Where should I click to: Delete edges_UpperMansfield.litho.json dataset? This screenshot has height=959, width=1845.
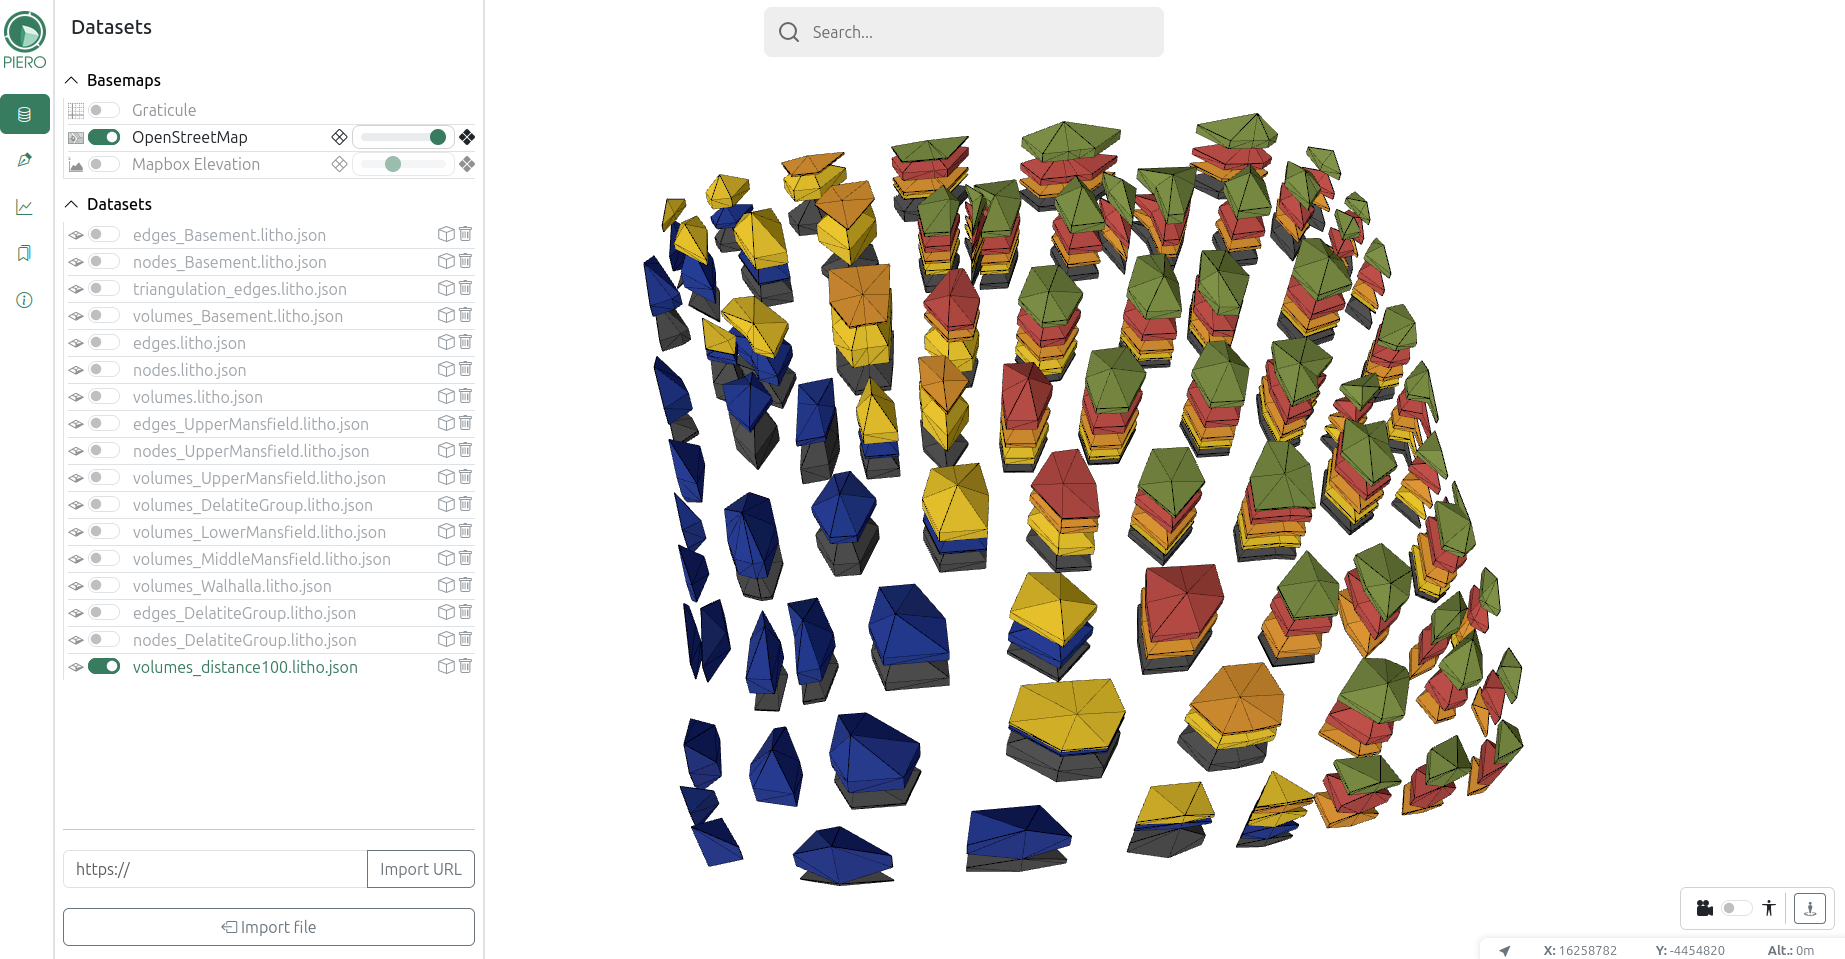465,423
